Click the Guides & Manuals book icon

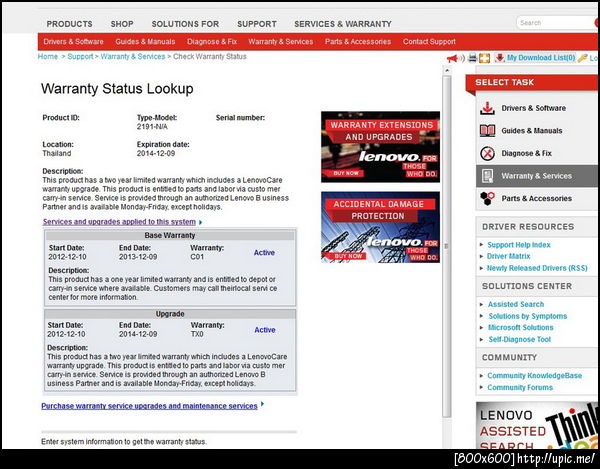[487, 131]
